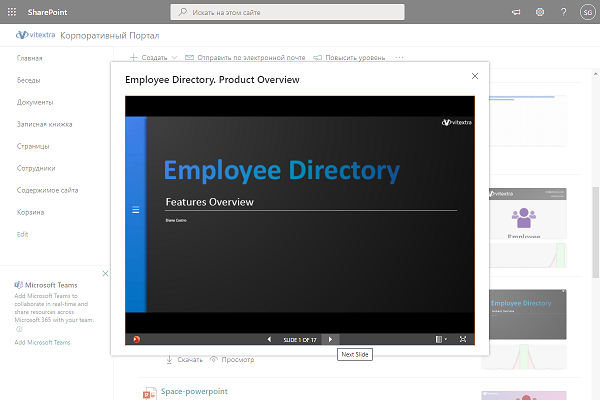Image resolution: width=600 pixels, height=400 pixels.
Task: Go to Записная книжка in the left navigation
Action: (x=44, y=124)
